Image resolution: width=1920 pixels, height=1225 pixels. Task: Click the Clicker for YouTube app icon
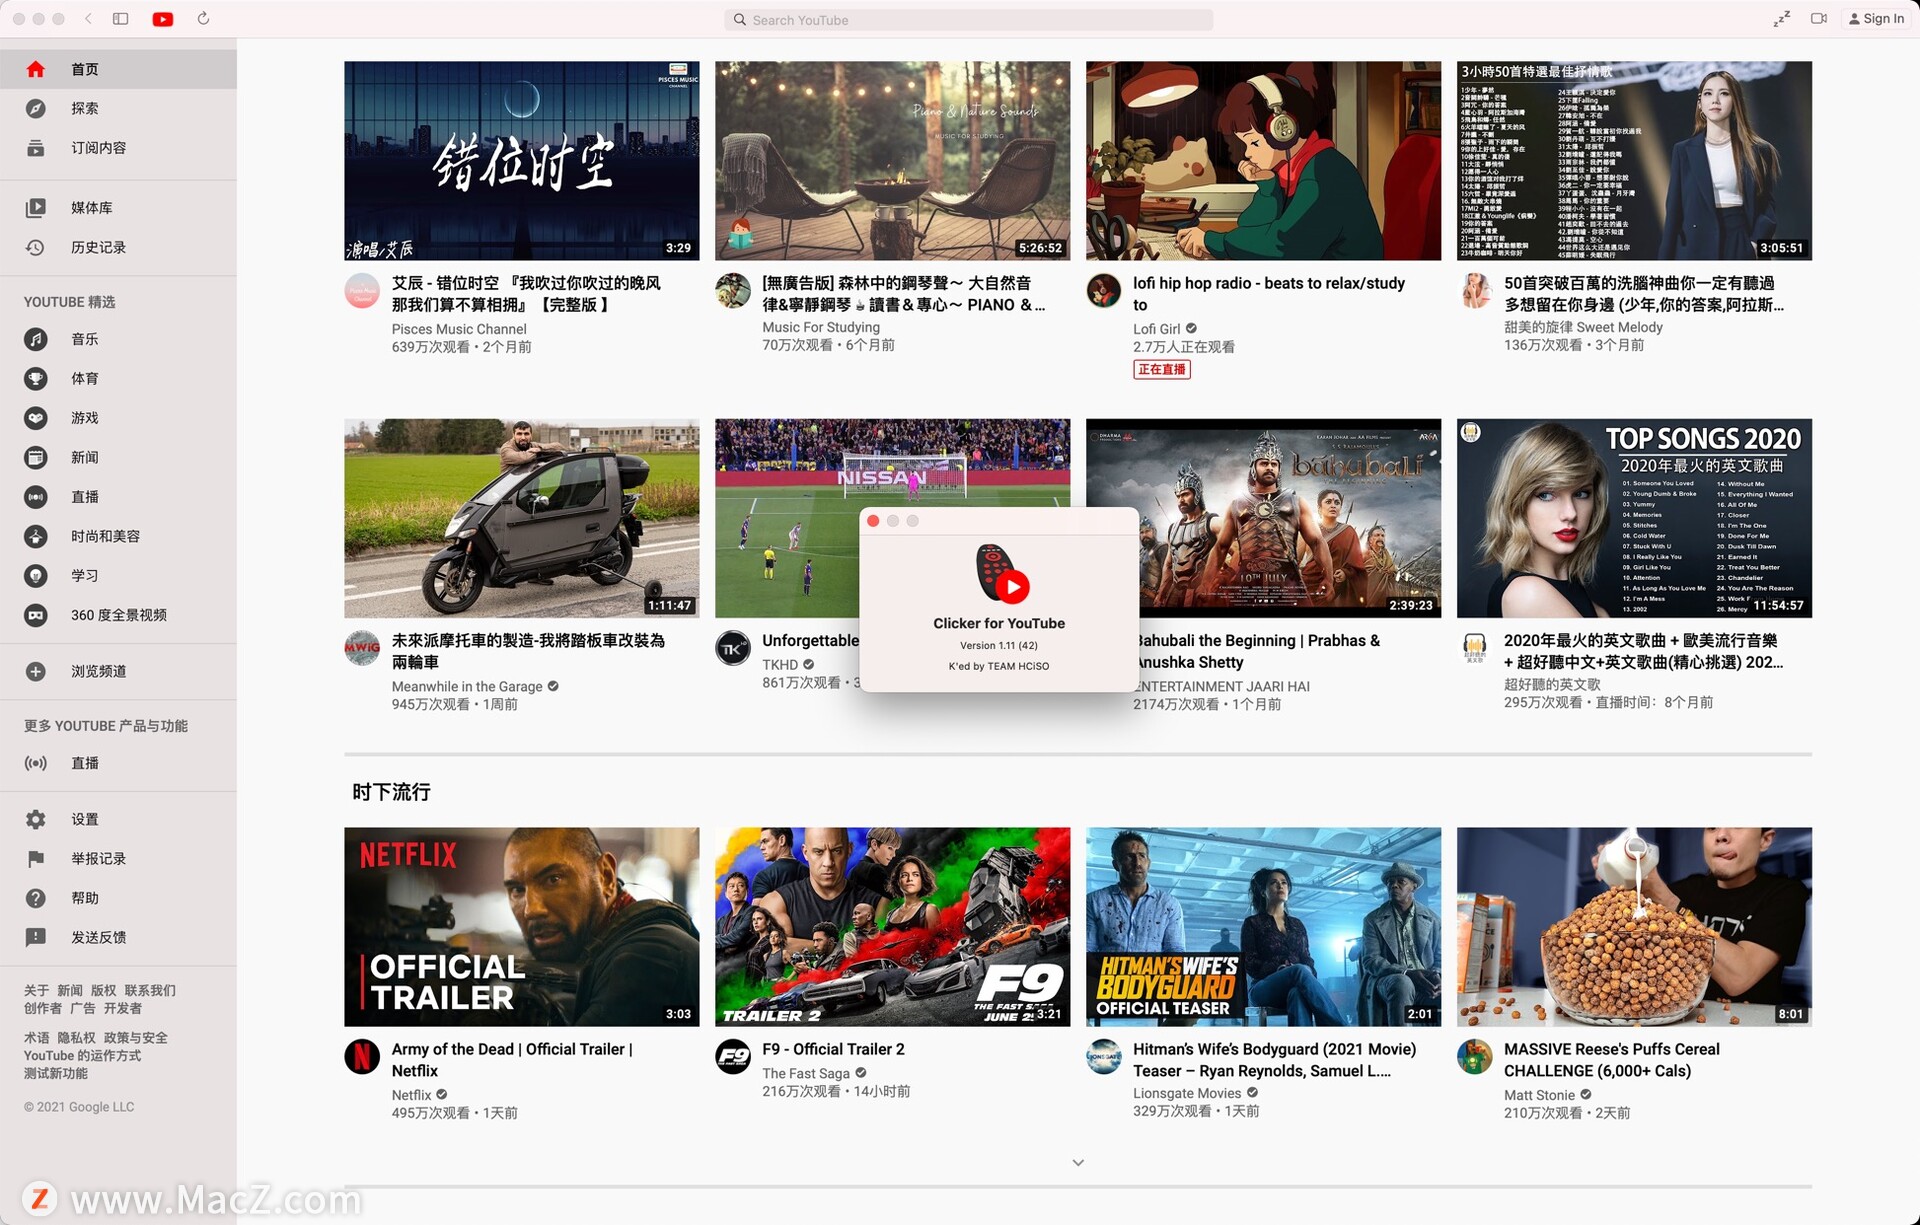click(1001, 573)
